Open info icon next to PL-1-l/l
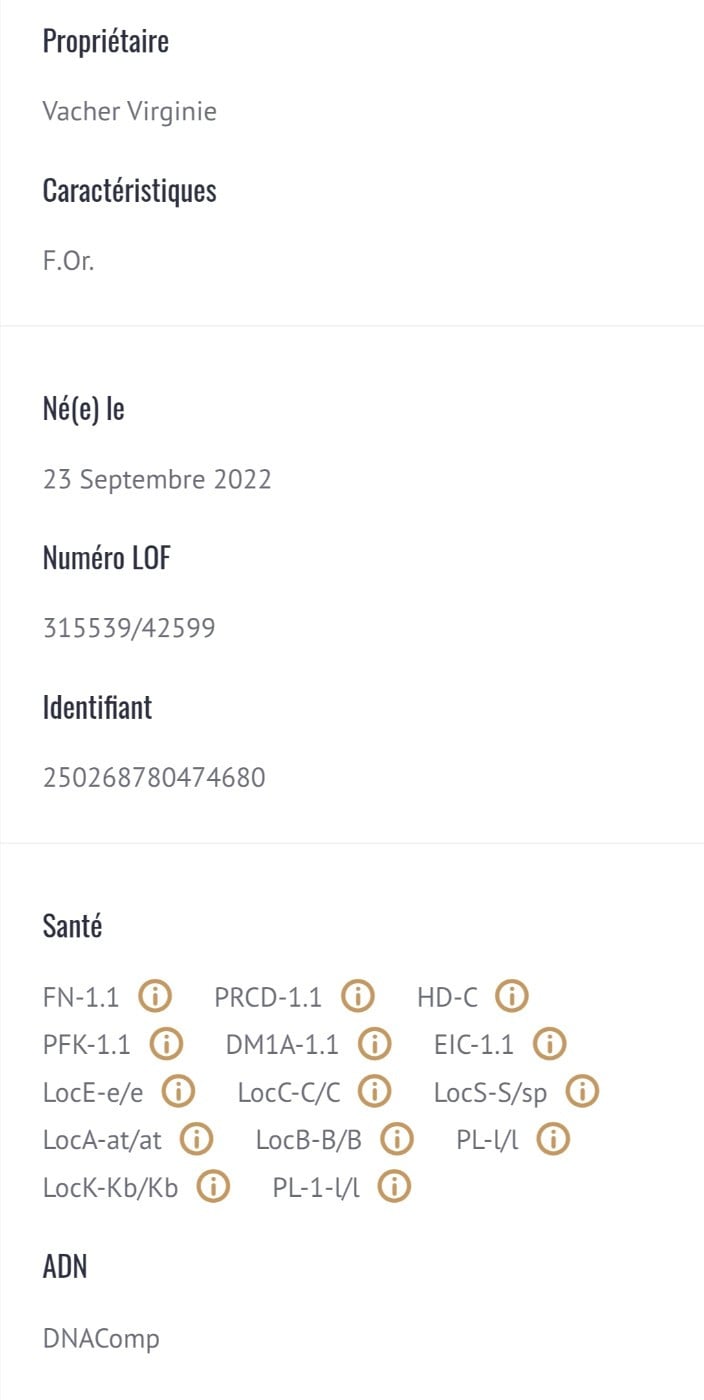 [x=395, y=1187]
